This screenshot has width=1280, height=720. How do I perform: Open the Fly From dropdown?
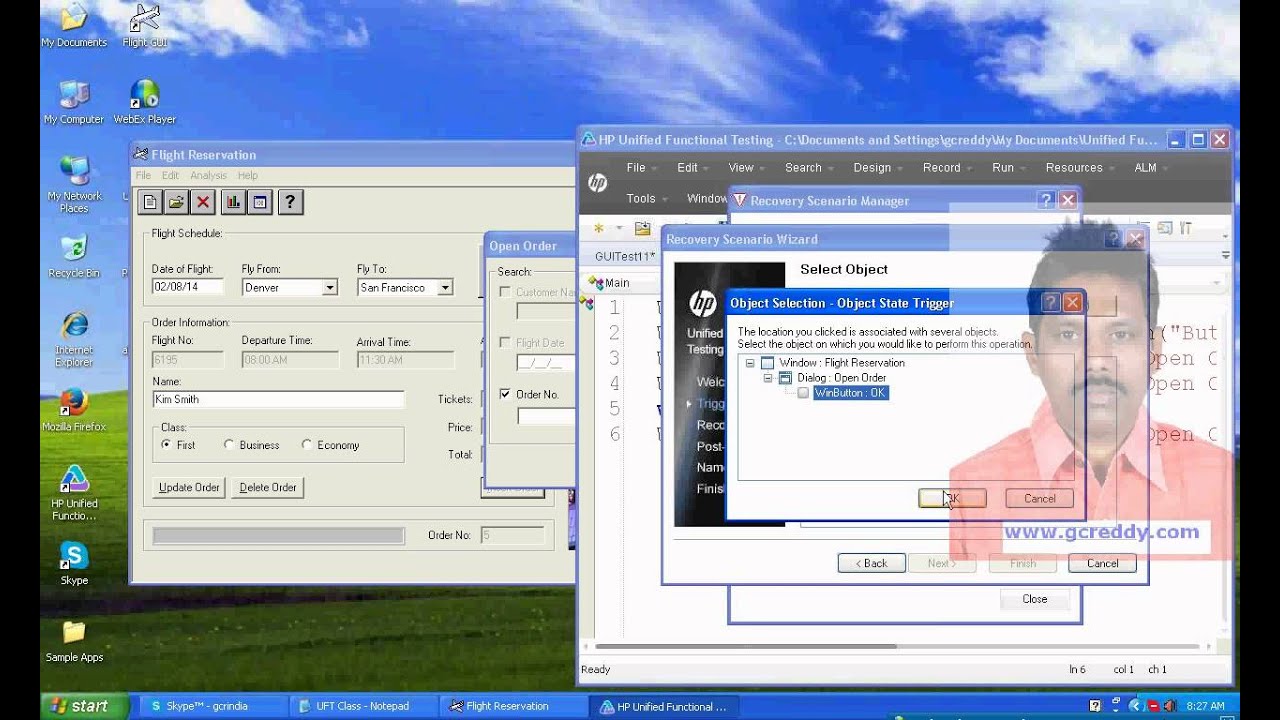point(329,288)
